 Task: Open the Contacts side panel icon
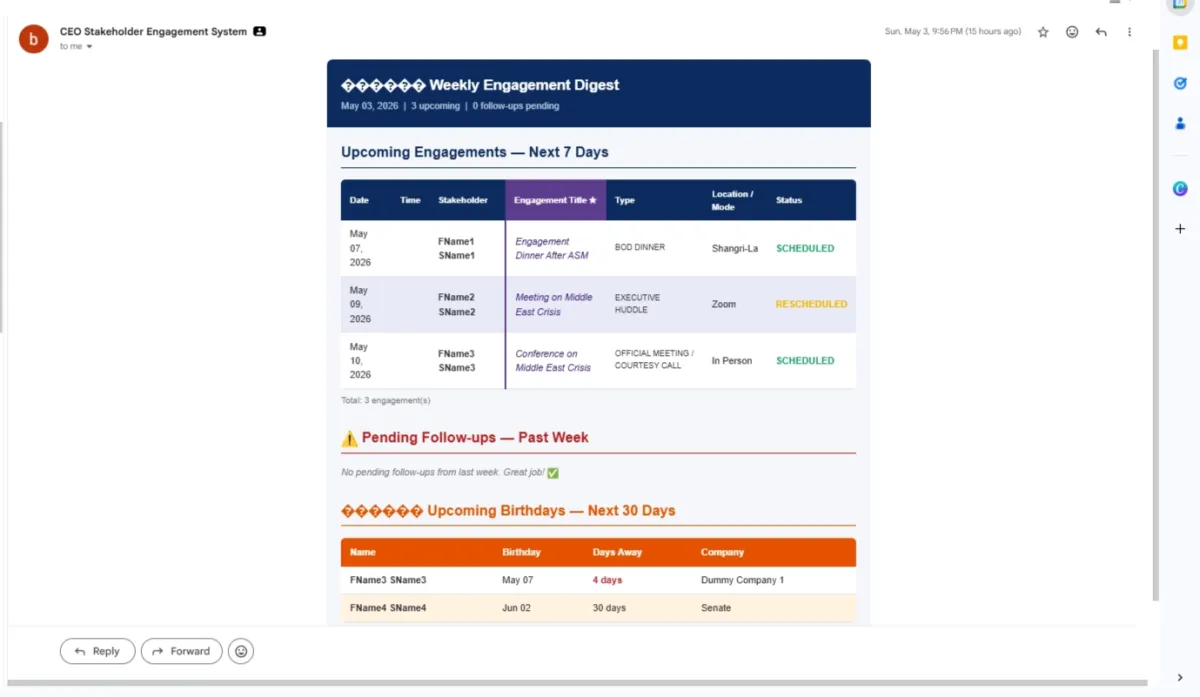click(x=1180, y=124)
